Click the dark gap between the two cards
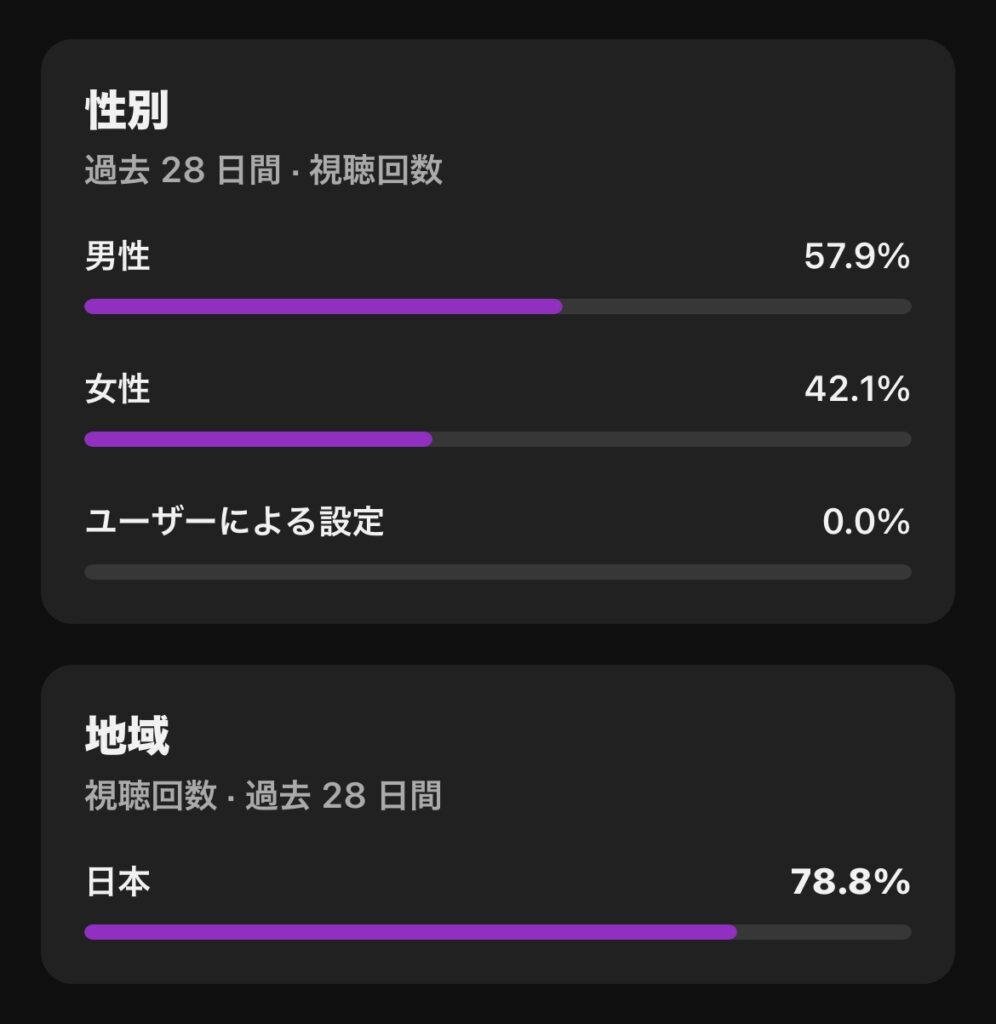Viewport: 996px width, 1024px height. [498, 645]
